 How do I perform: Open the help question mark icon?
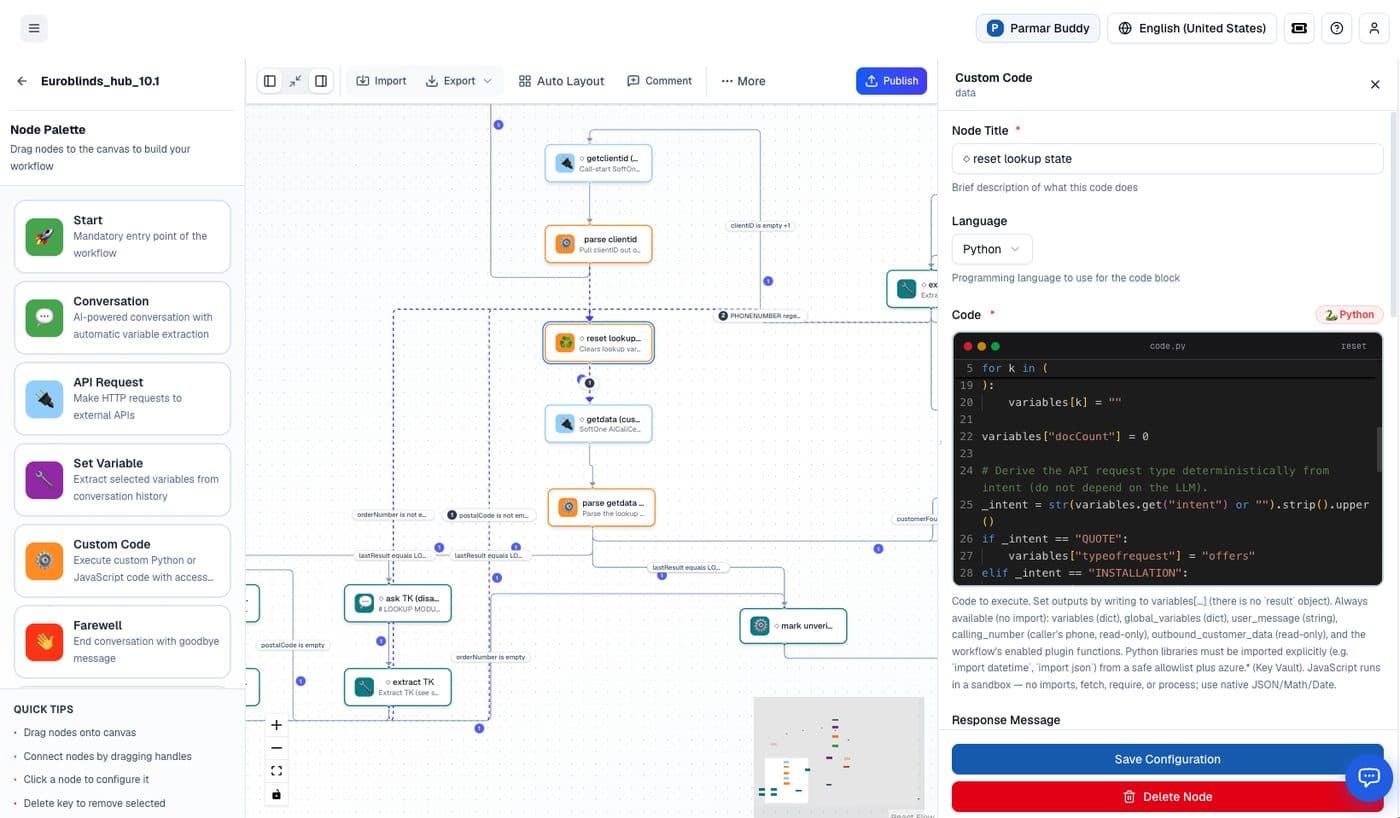coord(1337,28)
